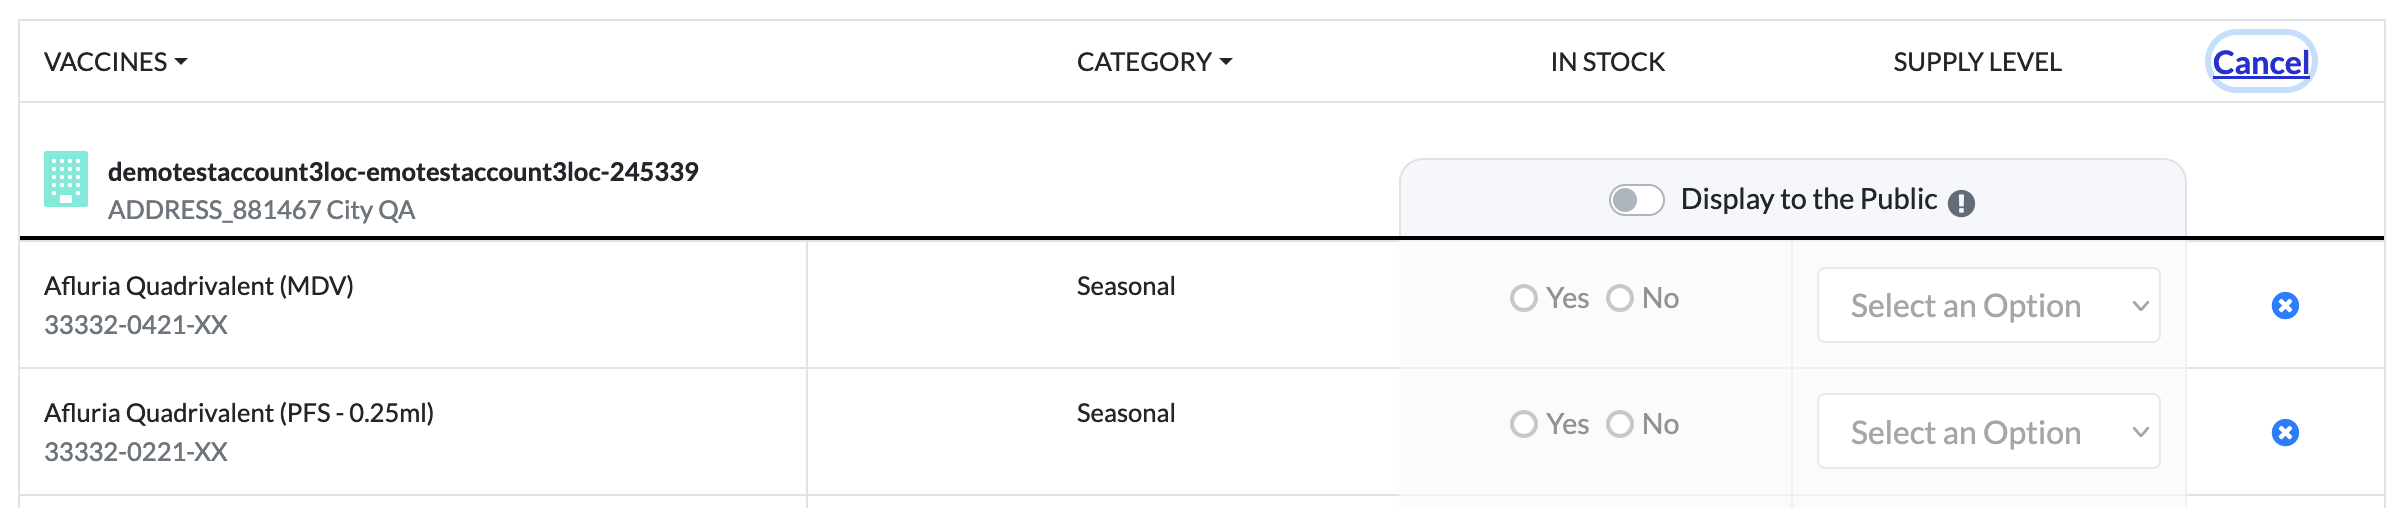2396x508 pixels.
Task: Click the demotestaccount3loc location name
Action: coord(403,172)
